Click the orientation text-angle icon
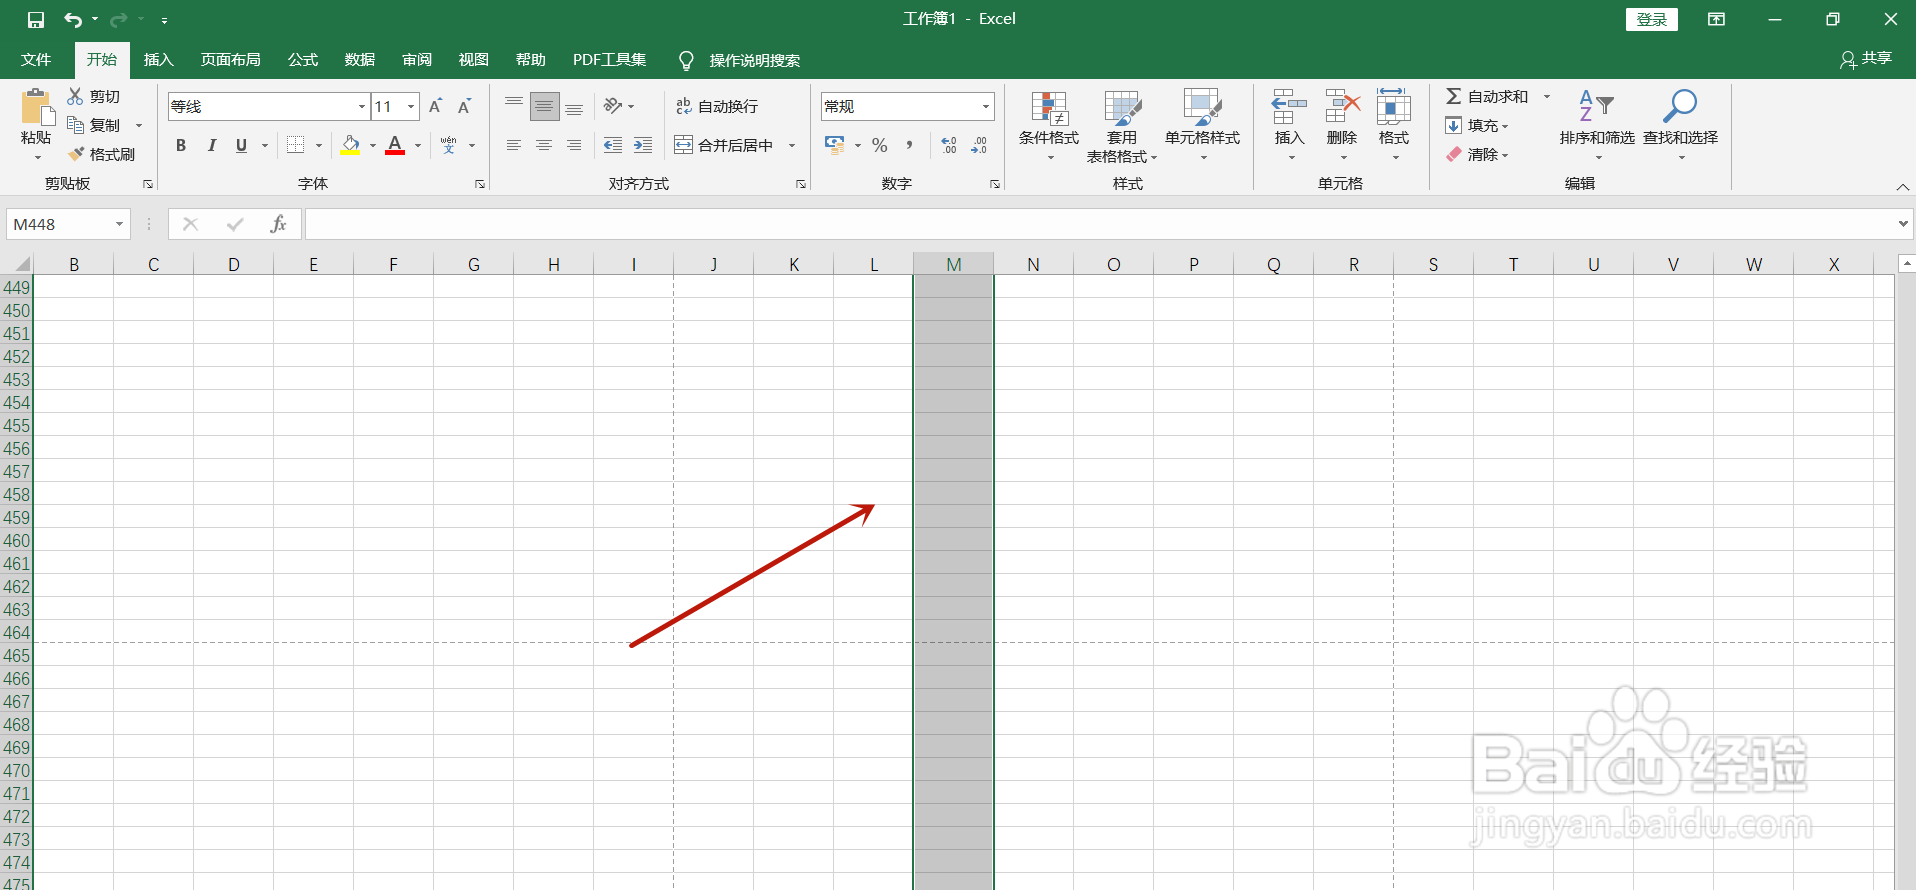 [613, 106]
